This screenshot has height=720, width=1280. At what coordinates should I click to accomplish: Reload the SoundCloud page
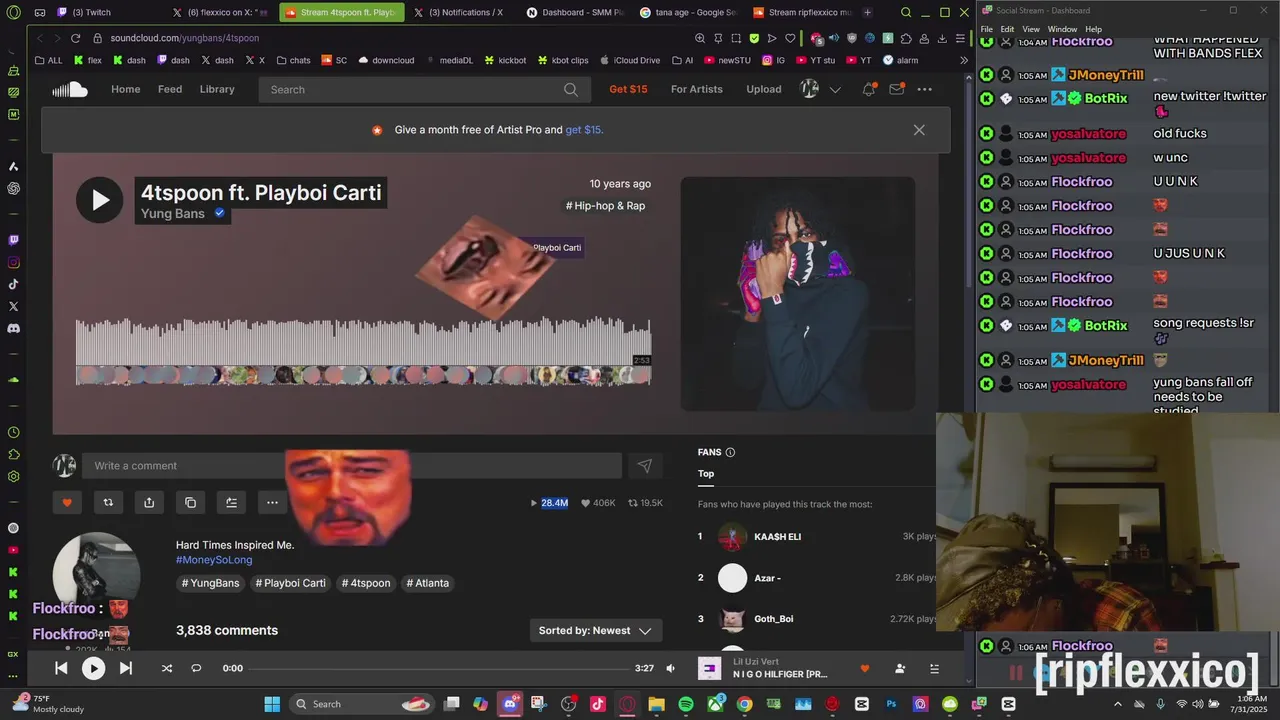pyautogui.click(x=75, y=38)
